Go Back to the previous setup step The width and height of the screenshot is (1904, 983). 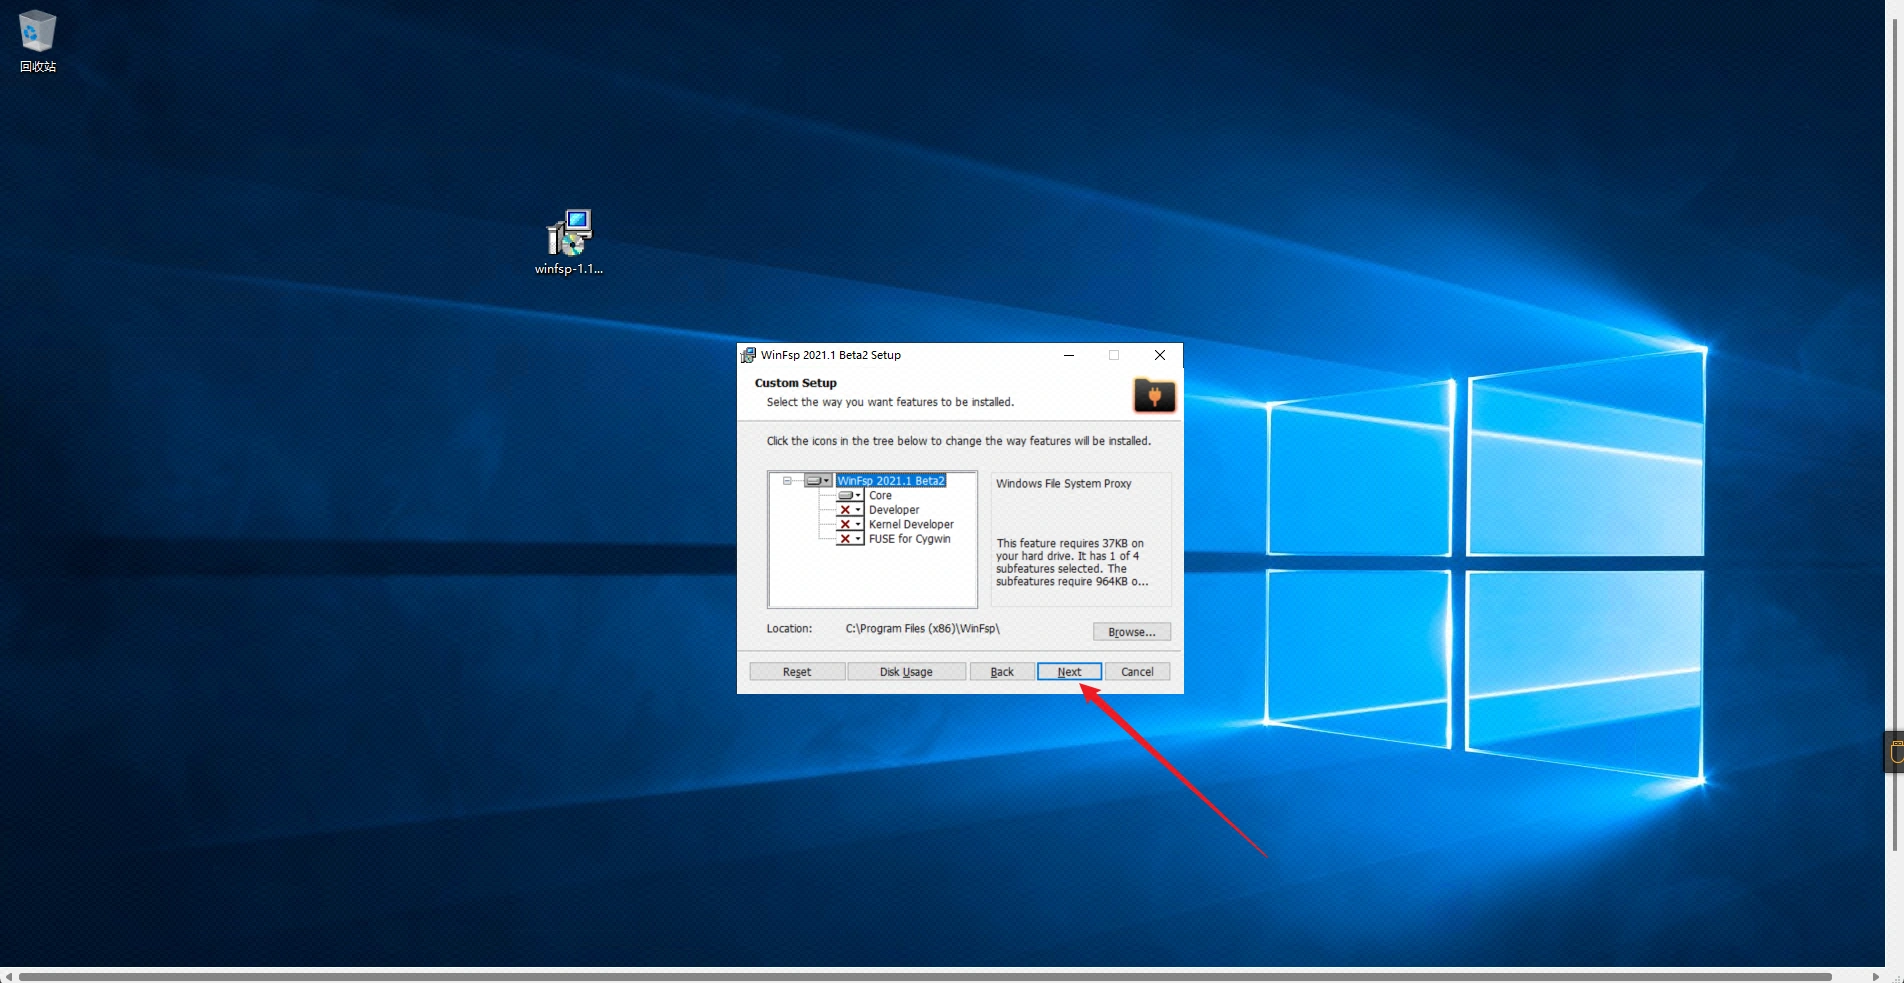(1002, 672)
